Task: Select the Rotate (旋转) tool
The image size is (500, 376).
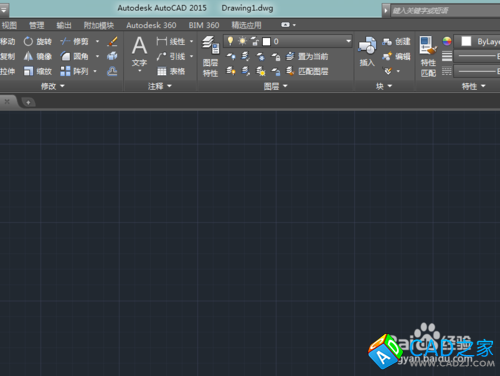Action: [37, 41]
